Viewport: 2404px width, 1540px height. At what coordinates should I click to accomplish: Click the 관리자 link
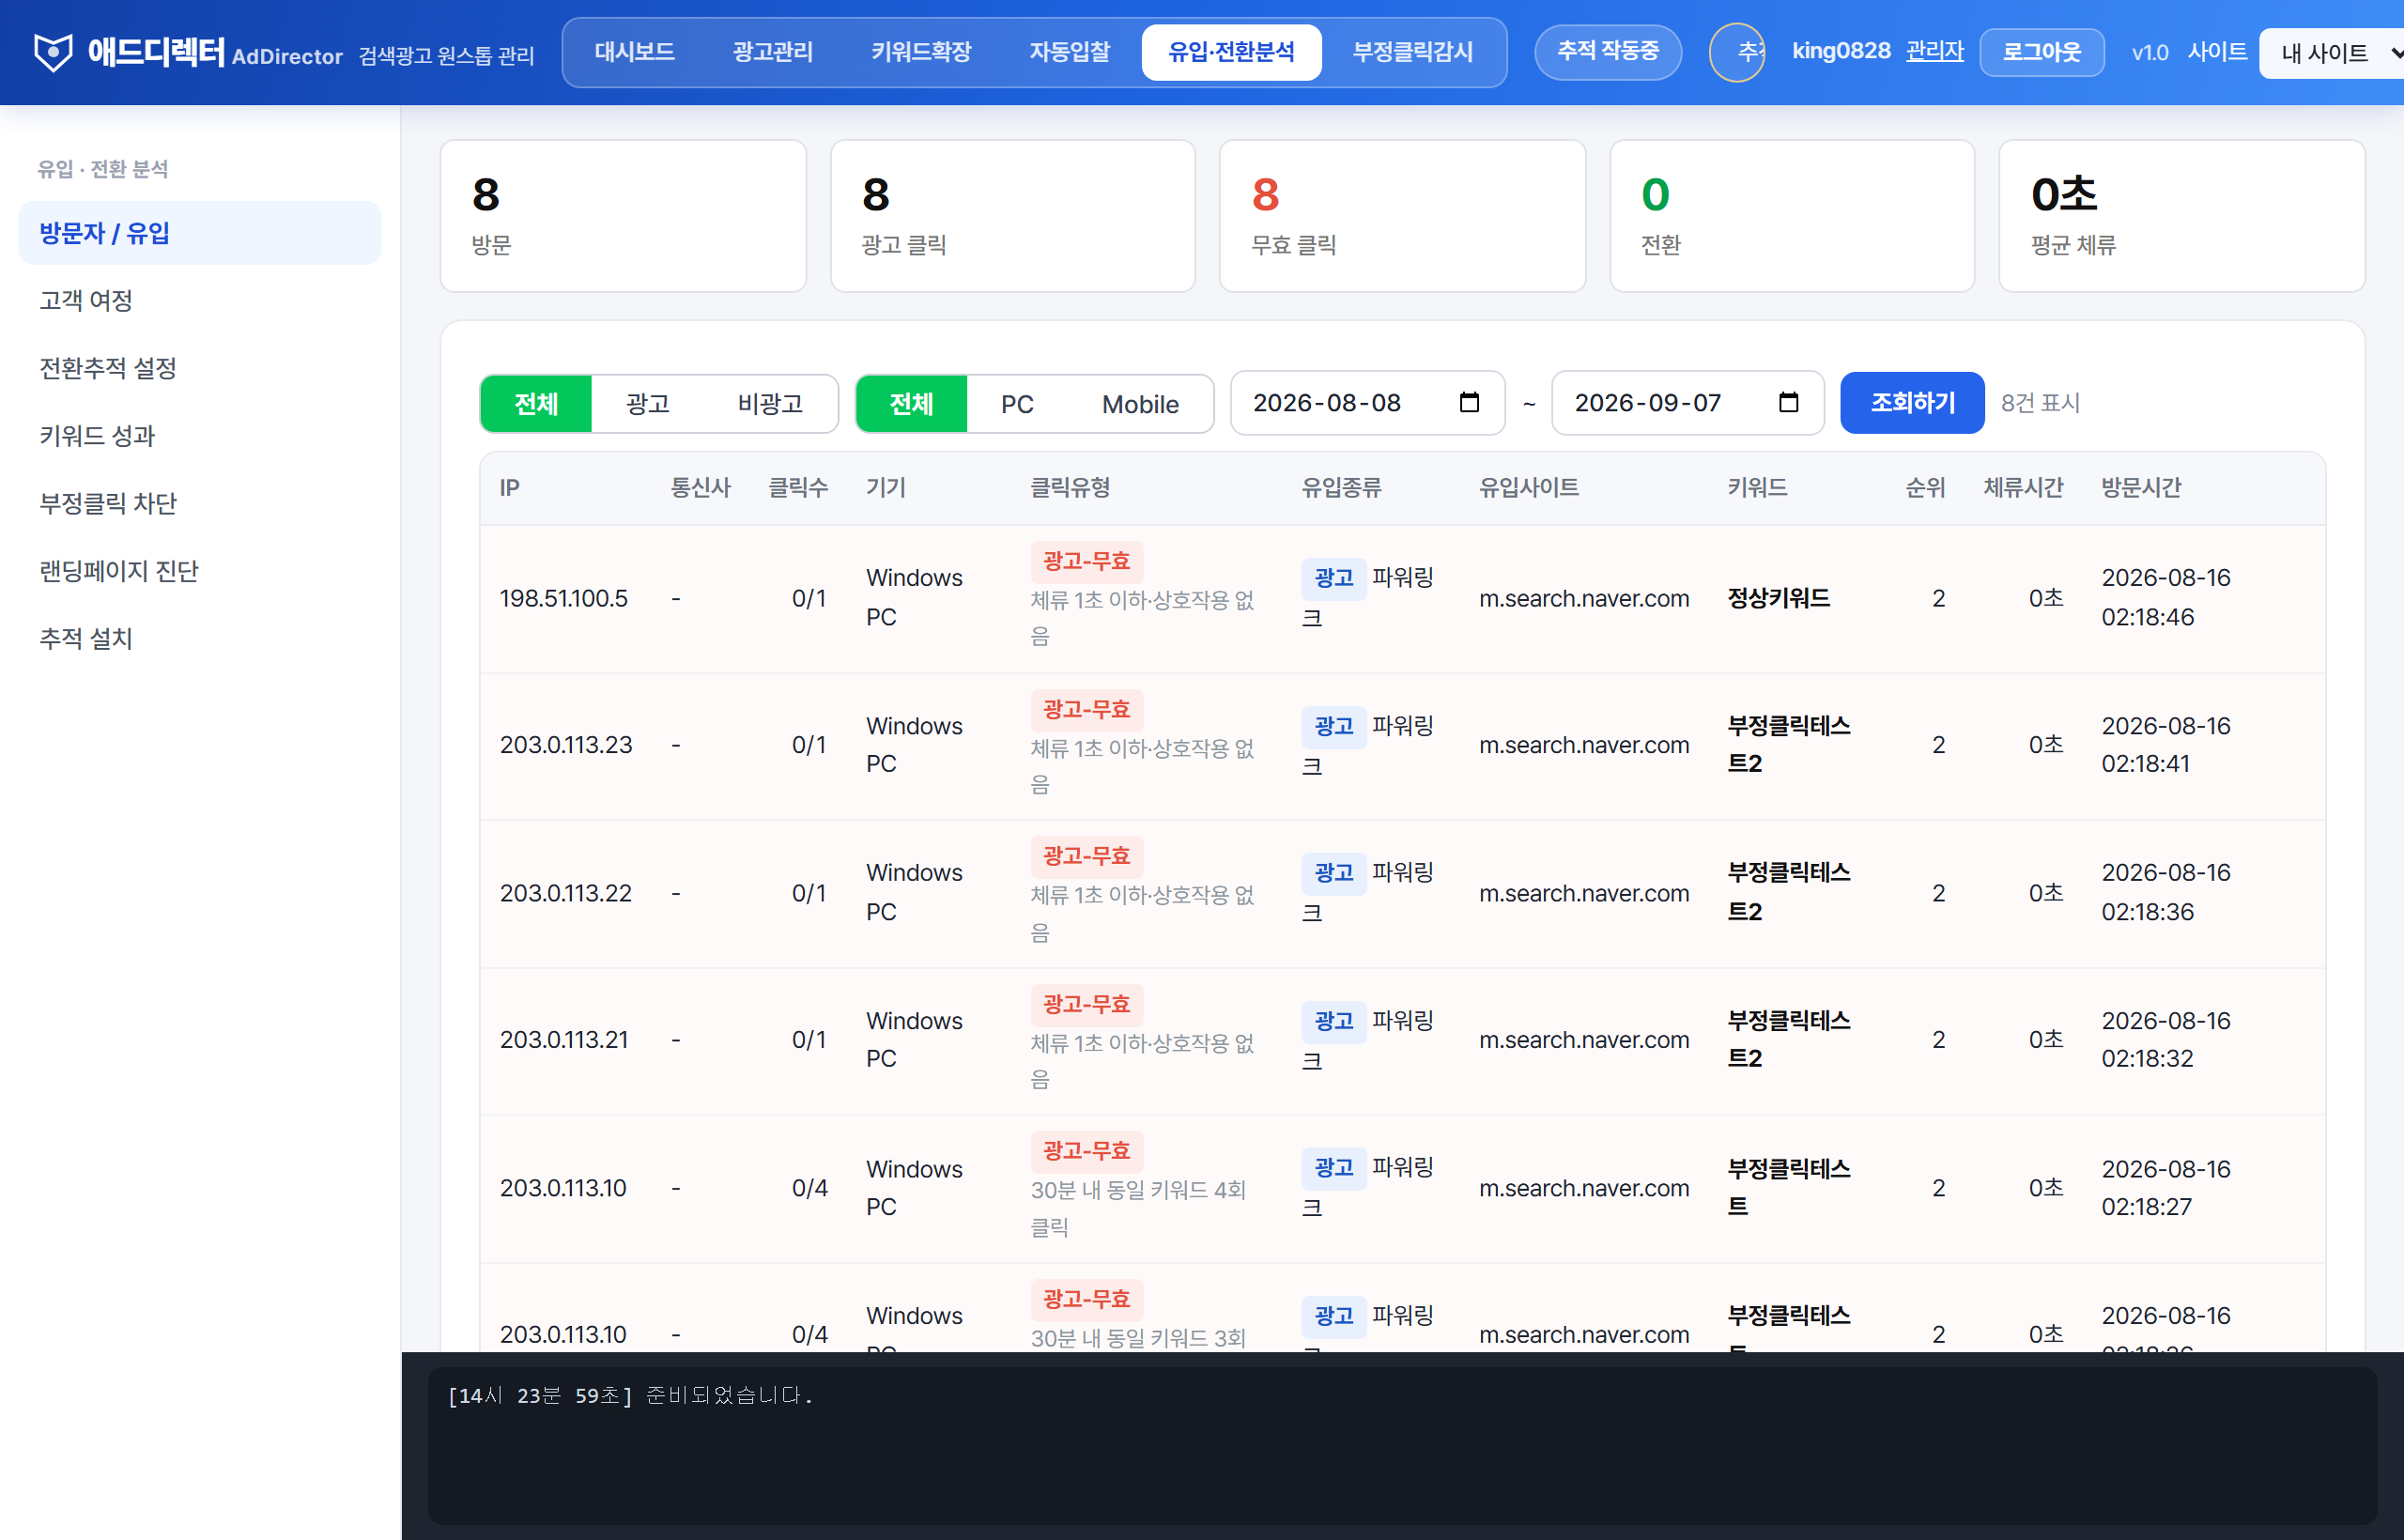point(1934,51)
